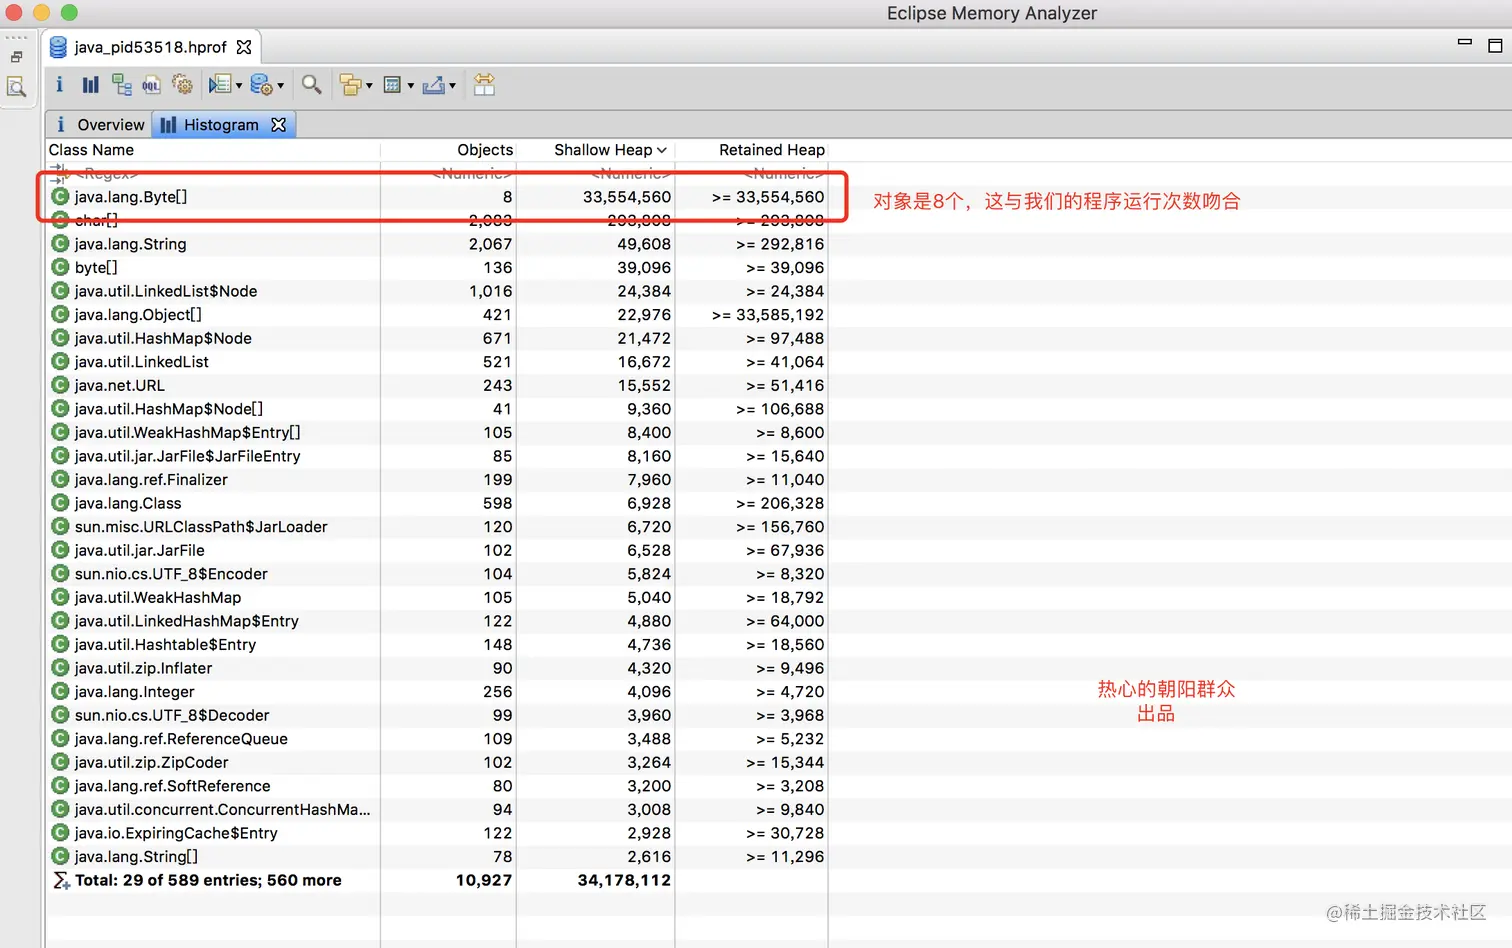
Task: Expand the Group result by dropdown arrow
Action: pos(369,86)
